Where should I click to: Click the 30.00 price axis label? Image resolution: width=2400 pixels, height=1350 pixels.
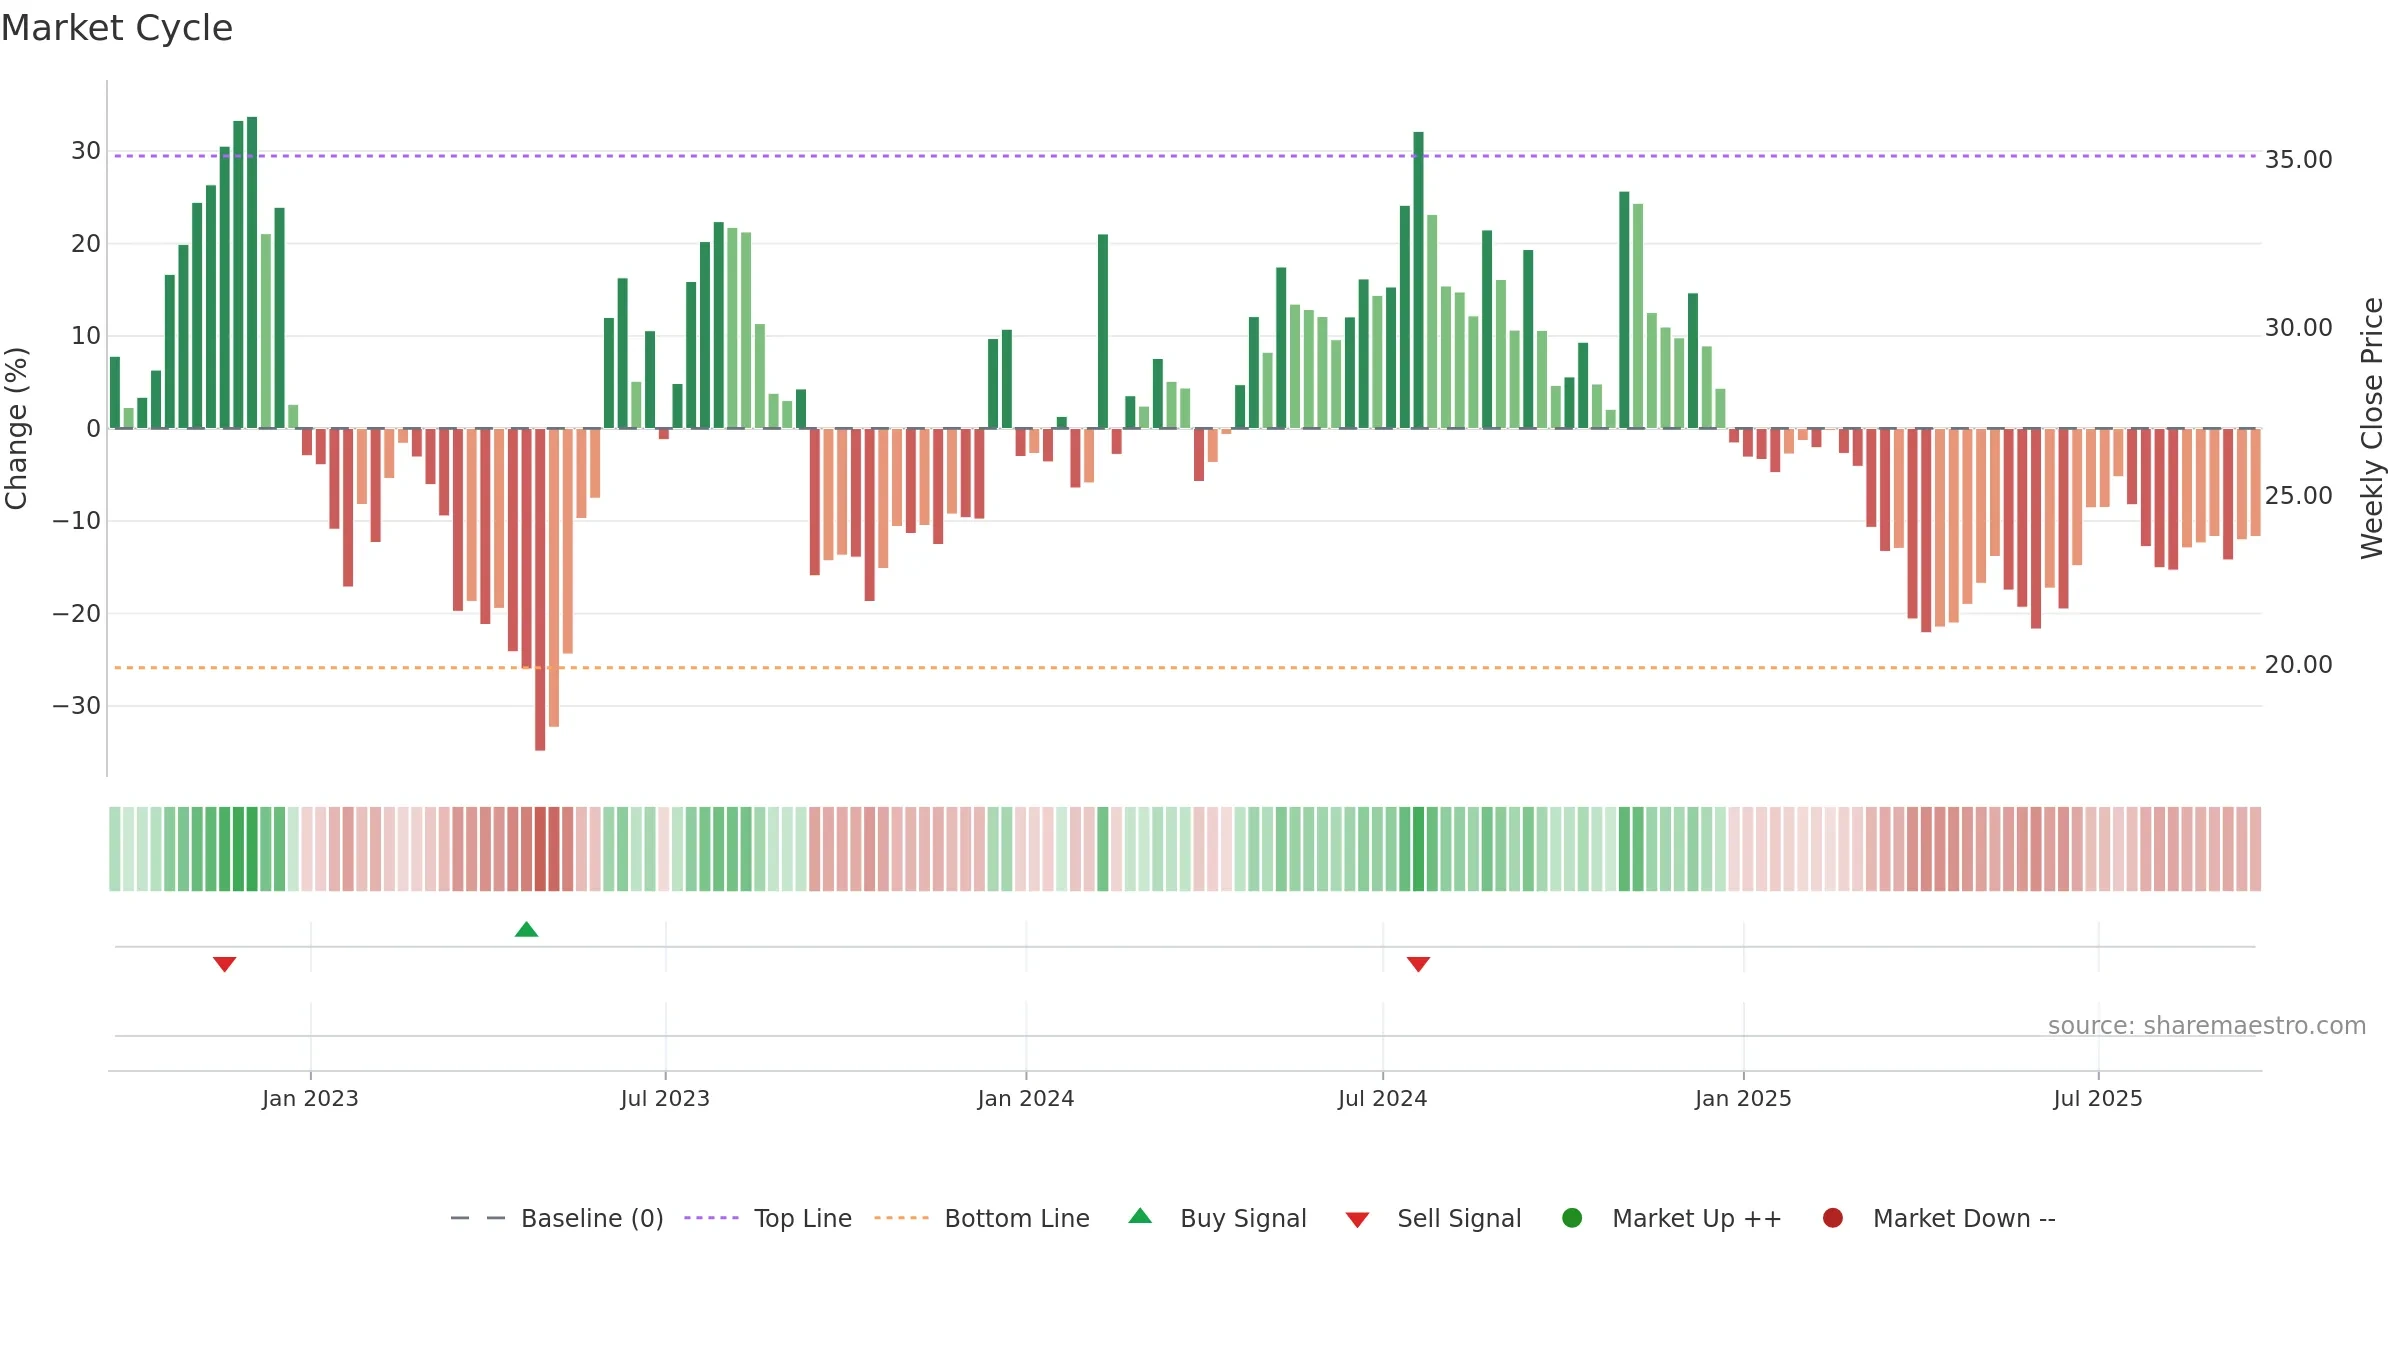click(x=2298, y=327)
